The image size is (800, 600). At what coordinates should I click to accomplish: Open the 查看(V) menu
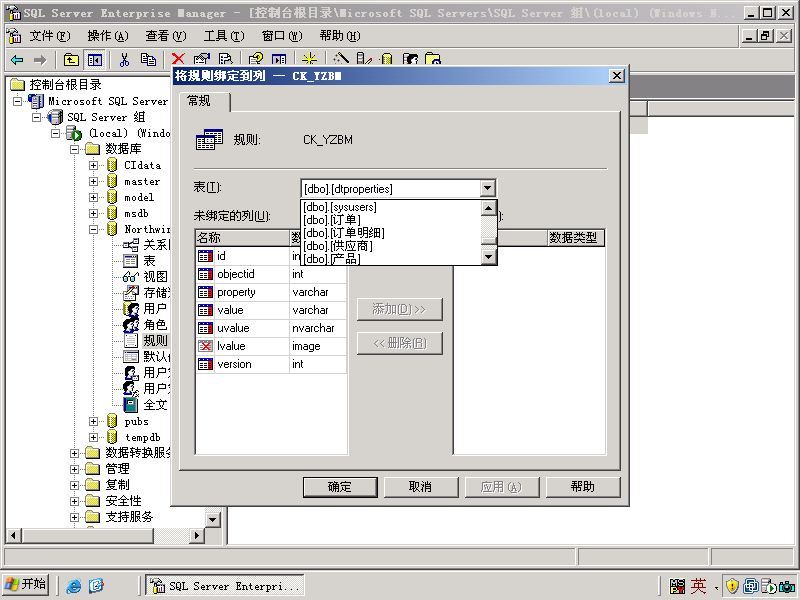(x=165, y=36)
